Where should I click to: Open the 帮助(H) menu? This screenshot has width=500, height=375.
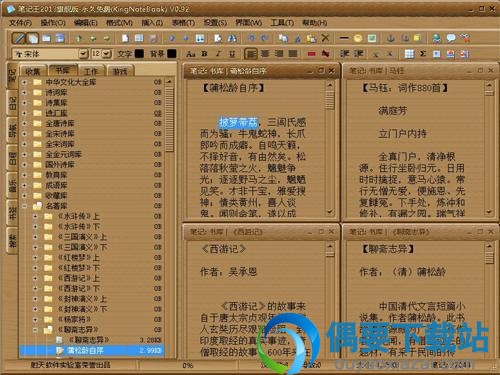315,23
